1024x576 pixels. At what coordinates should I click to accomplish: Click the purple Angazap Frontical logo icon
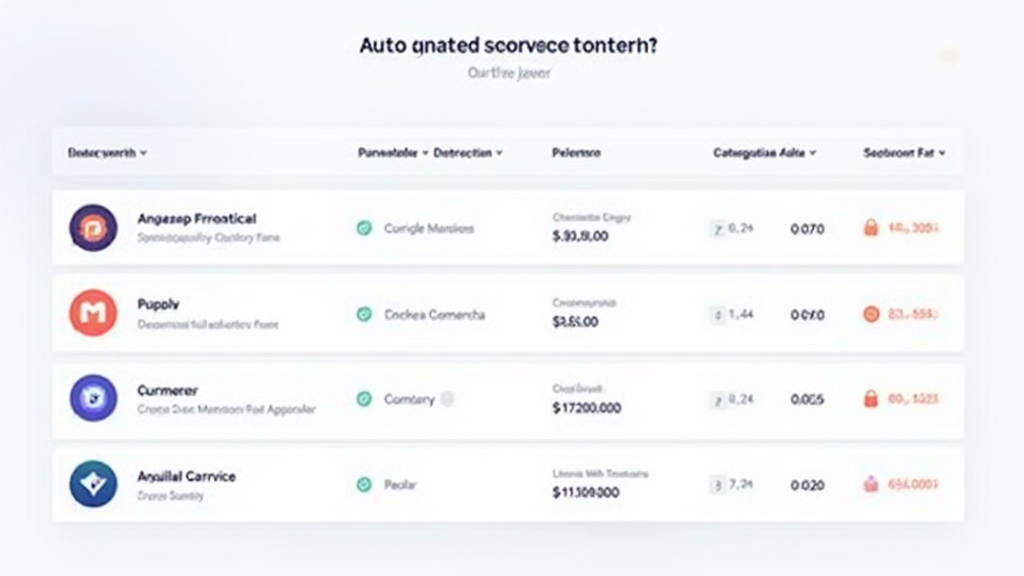tap(93, 228)
